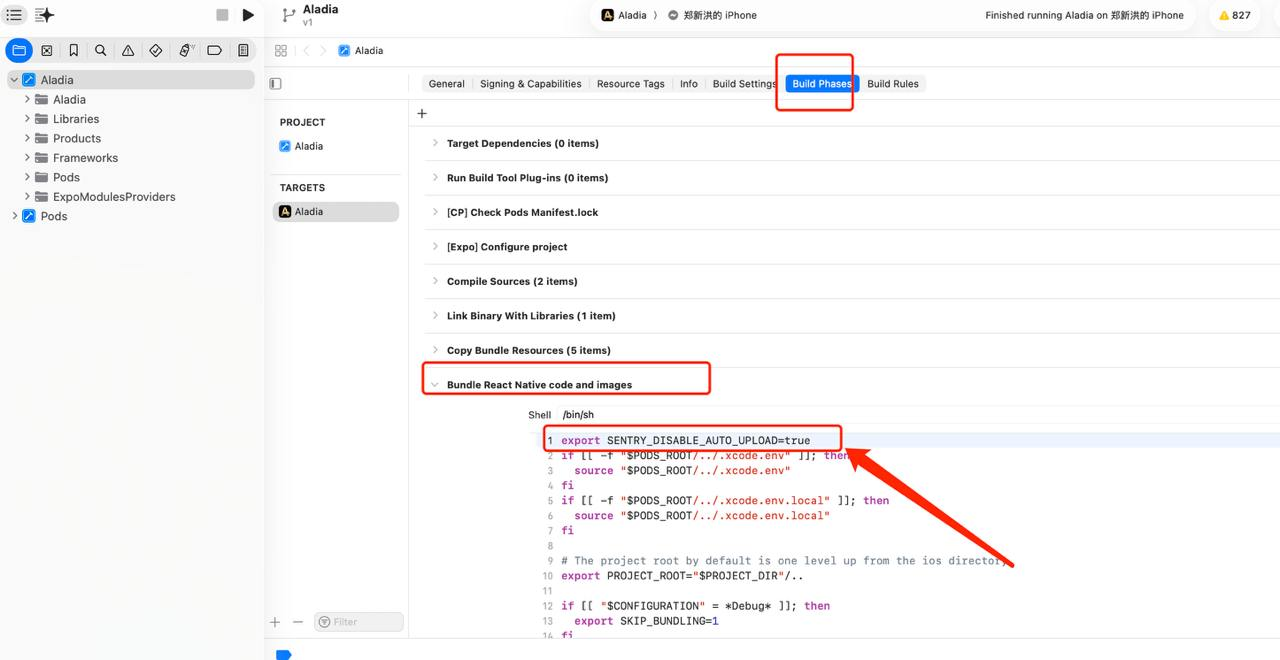The image size is (1280, 660).
Task: Expand Link Binary With Libraries phase
Action: (x=435, y=316)
